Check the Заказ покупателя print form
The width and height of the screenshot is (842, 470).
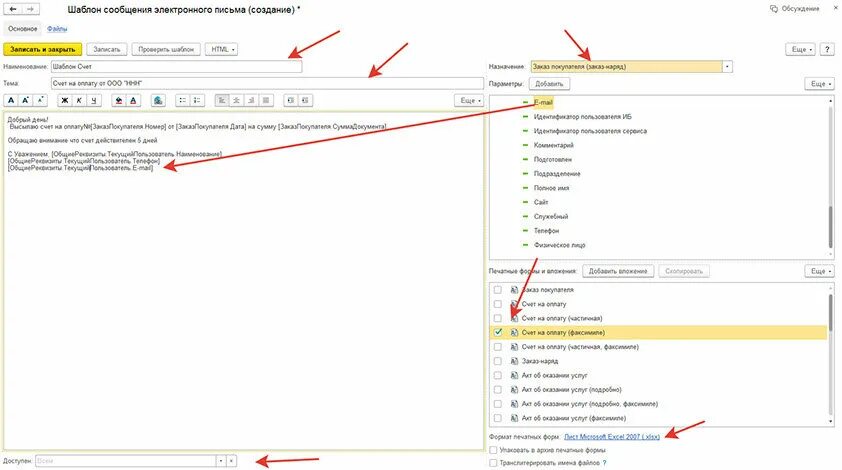(x=498, y=290)
